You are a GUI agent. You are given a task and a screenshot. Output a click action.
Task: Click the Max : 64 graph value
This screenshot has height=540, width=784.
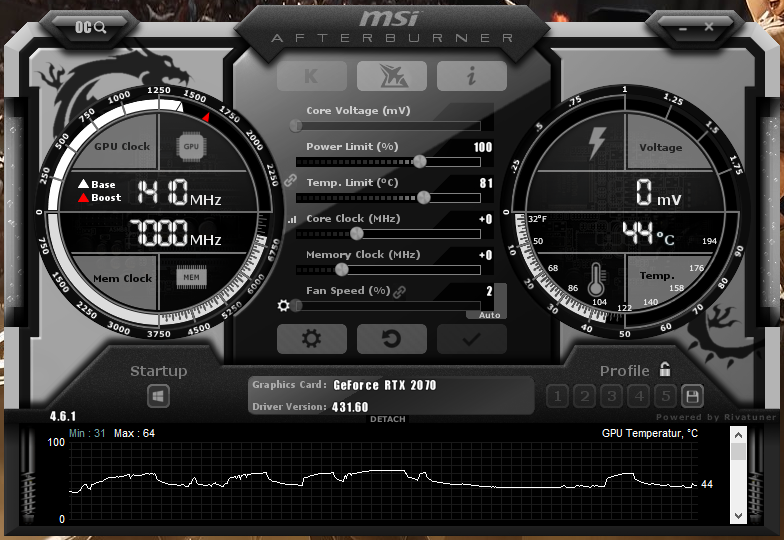[134, 433]
